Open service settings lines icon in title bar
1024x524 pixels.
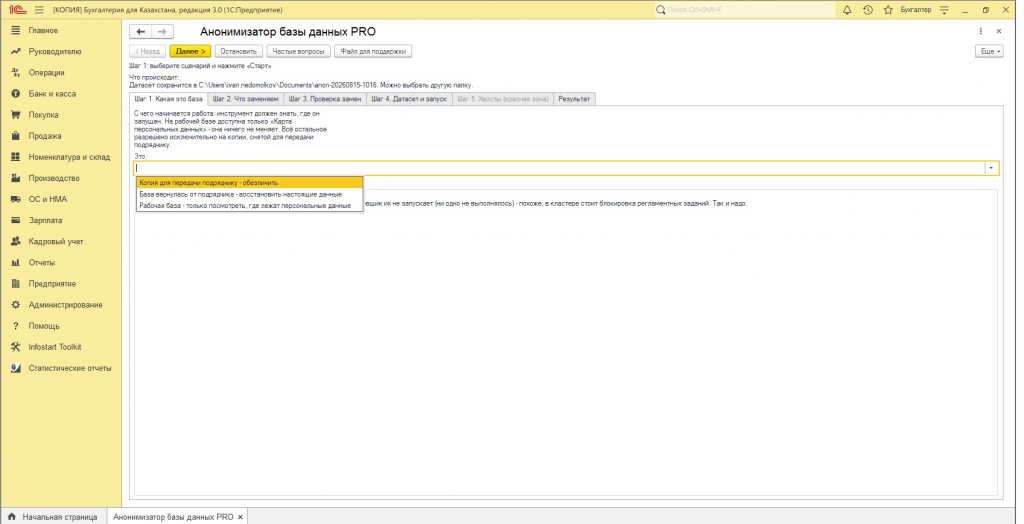(x=944, y=10)
